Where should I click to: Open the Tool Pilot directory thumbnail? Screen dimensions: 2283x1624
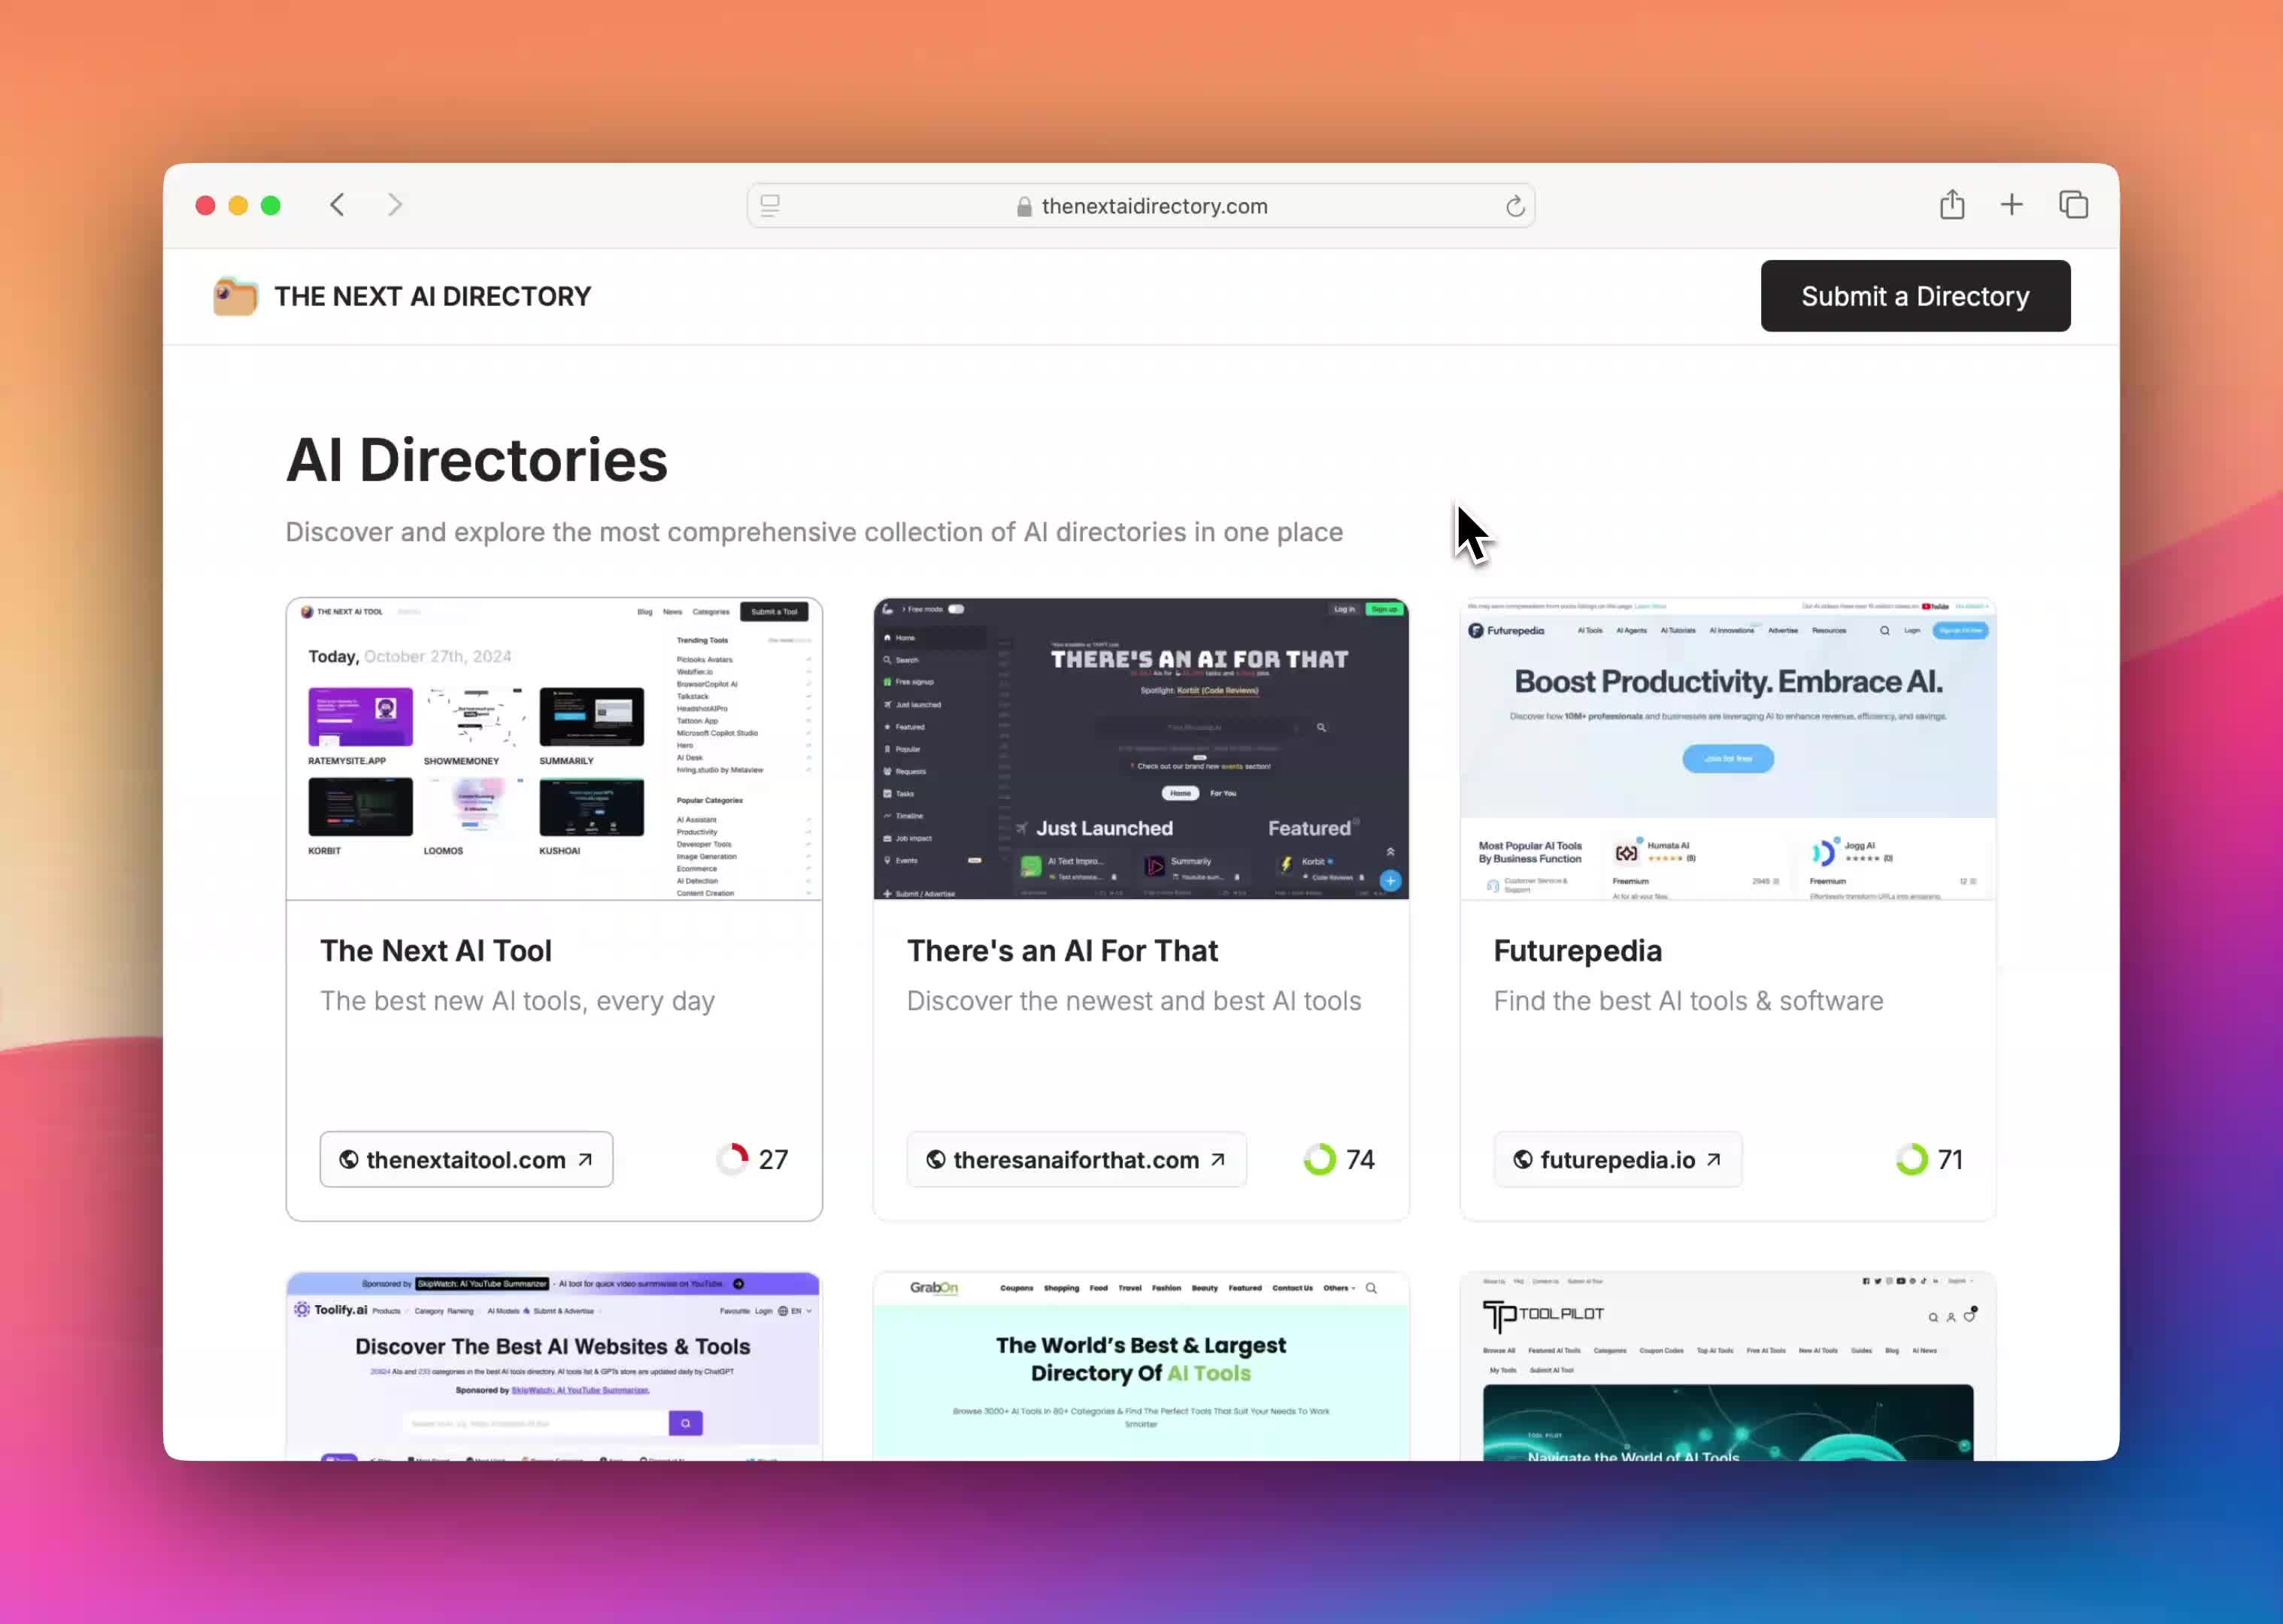click(1728, 1366)
